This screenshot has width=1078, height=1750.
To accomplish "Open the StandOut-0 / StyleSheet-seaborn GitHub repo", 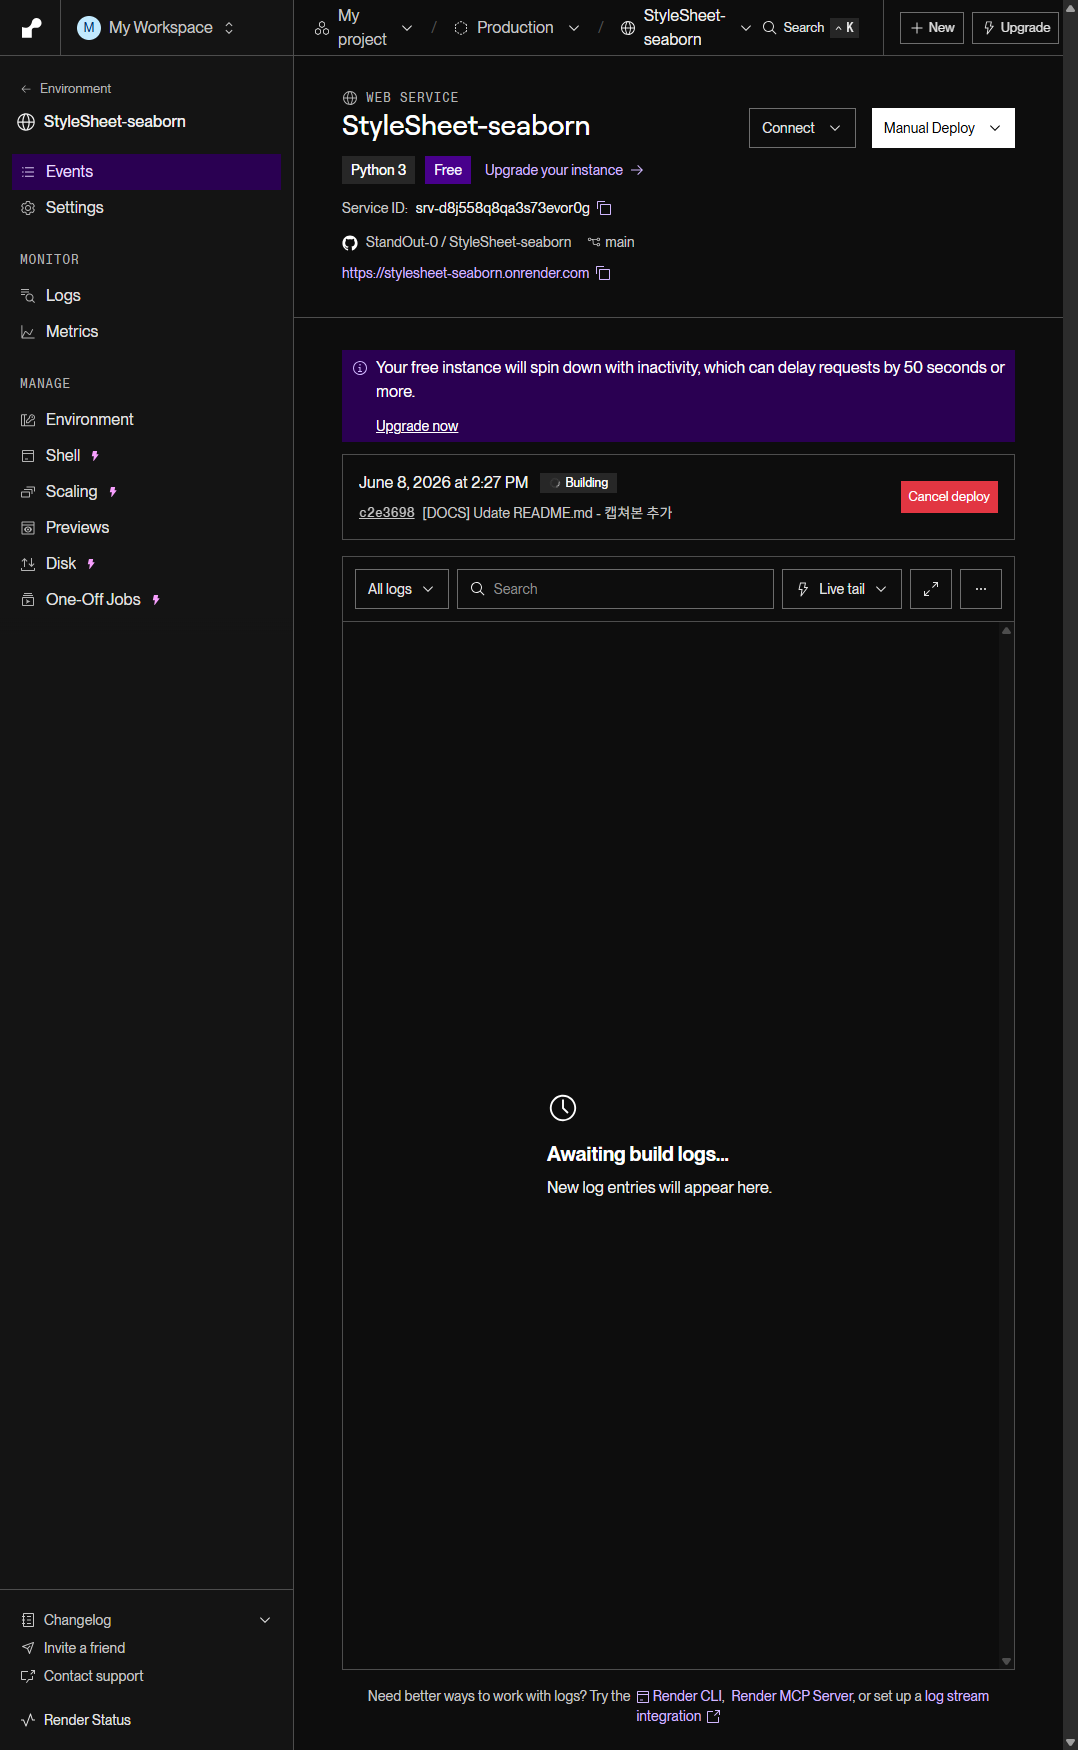I will click(x=468, y=242).
